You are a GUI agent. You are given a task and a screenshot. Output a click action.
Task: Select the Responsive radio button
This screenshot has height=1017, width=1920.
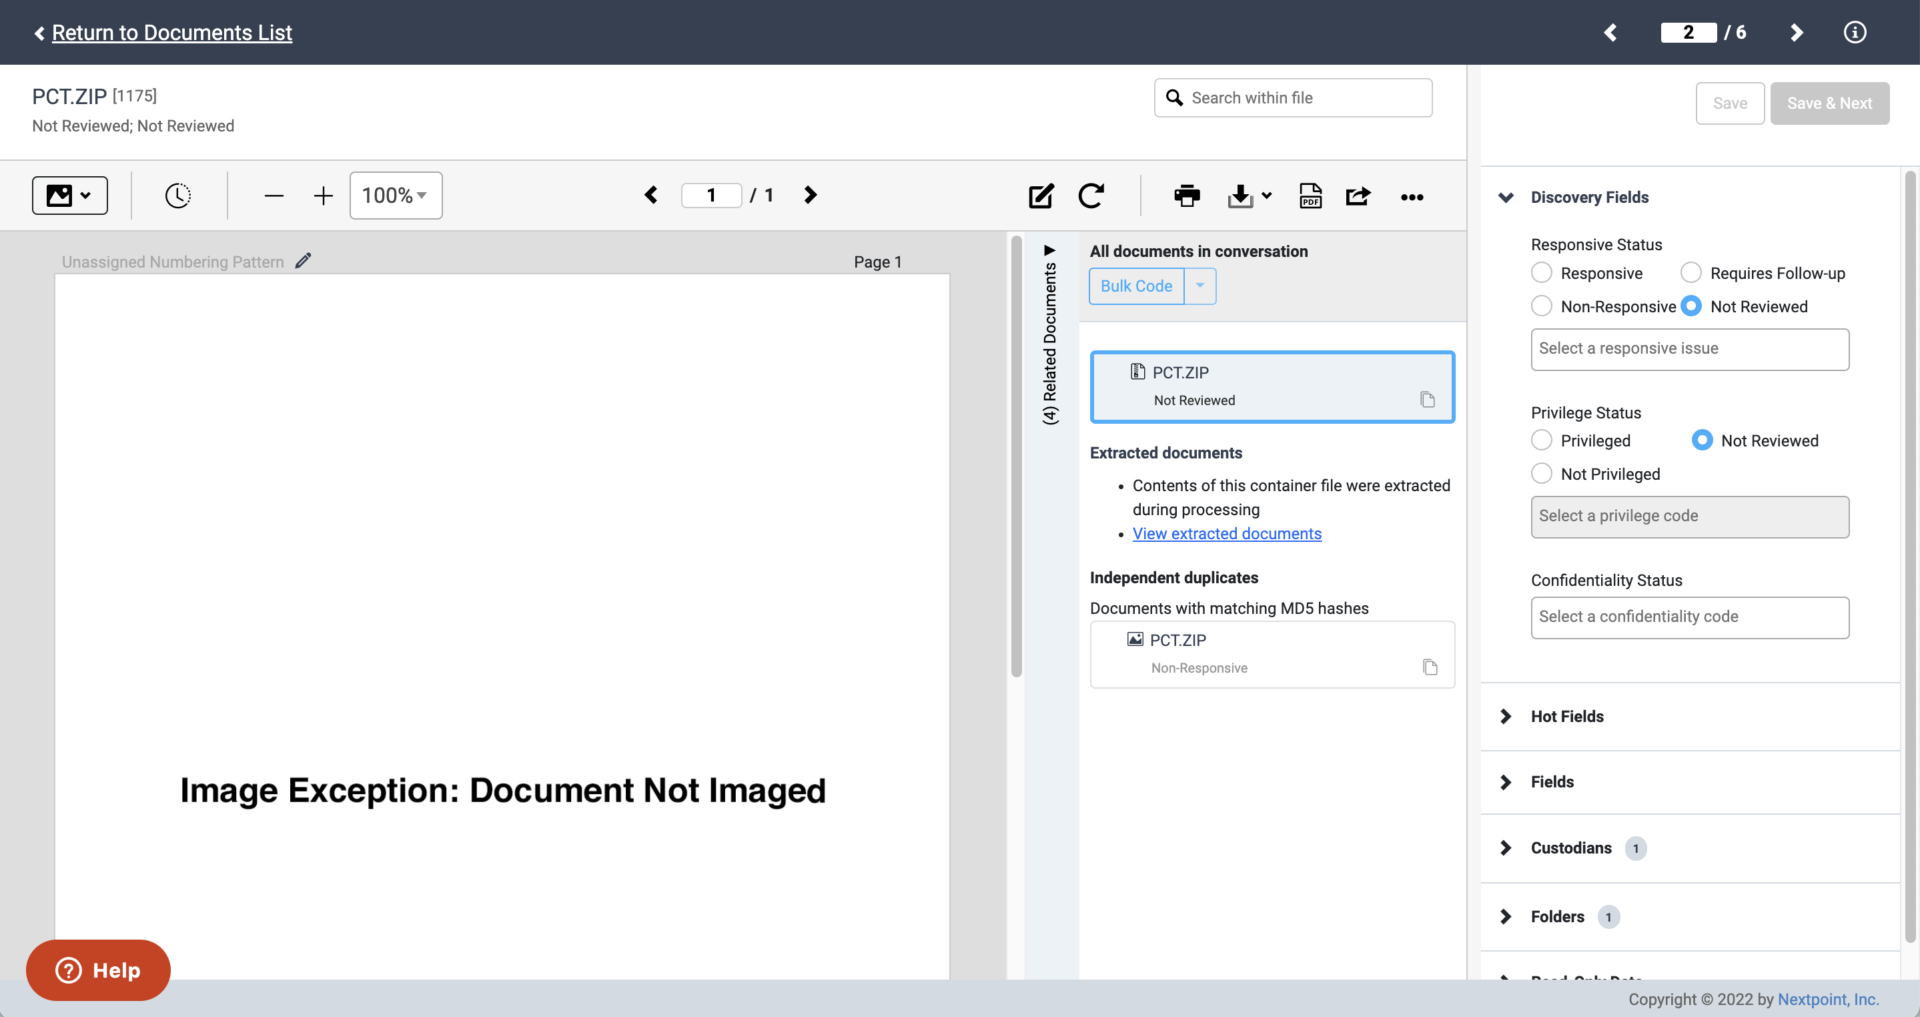(1540, 272)
